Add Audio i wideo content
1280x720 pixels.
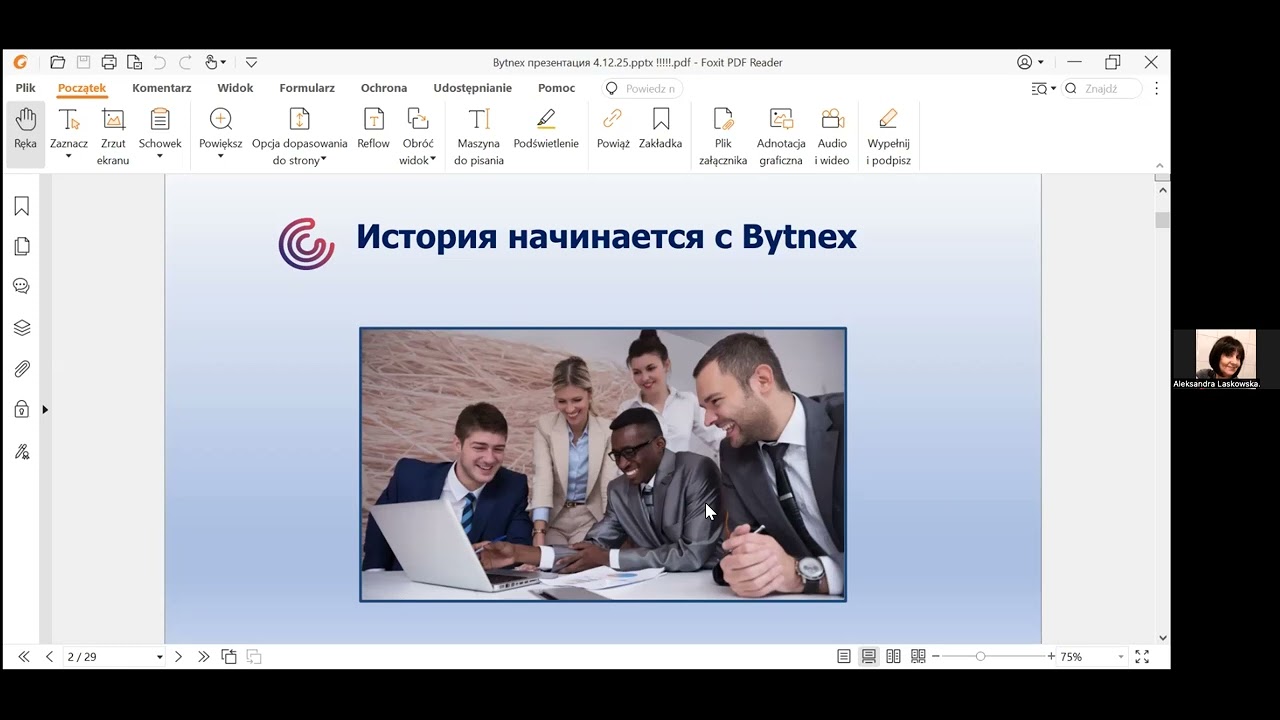[832, 135]
